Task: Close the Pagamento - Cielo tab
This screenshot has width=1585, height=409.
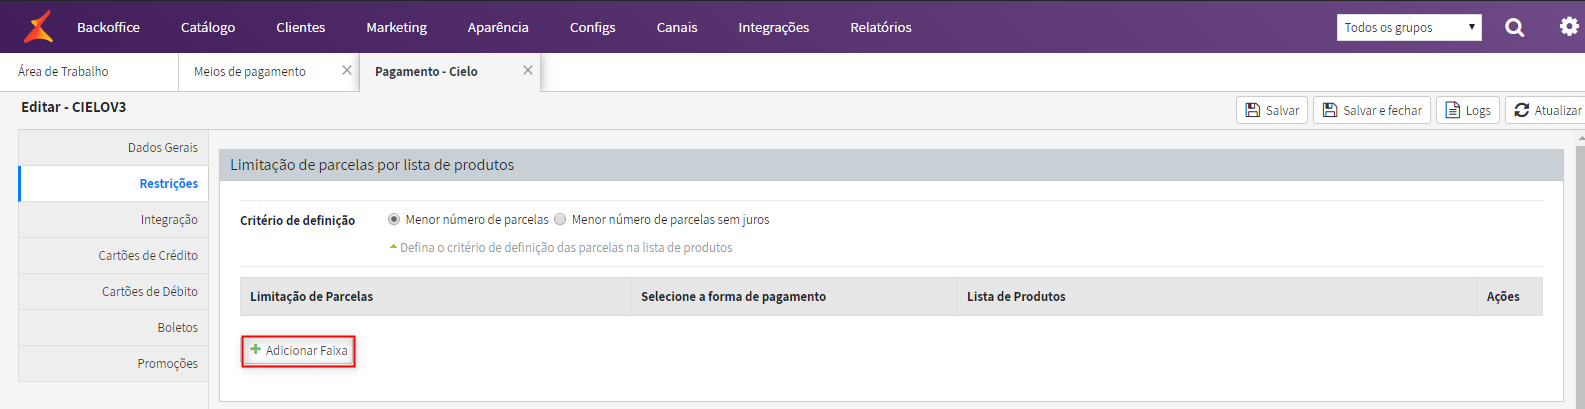Action: (528, 70)
